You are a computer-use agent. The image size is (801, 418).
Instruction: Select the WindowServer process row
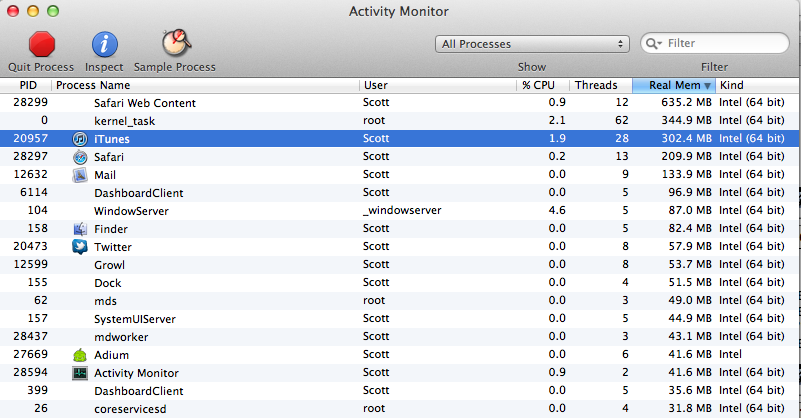pyautogui.click(x=400, y=211)
